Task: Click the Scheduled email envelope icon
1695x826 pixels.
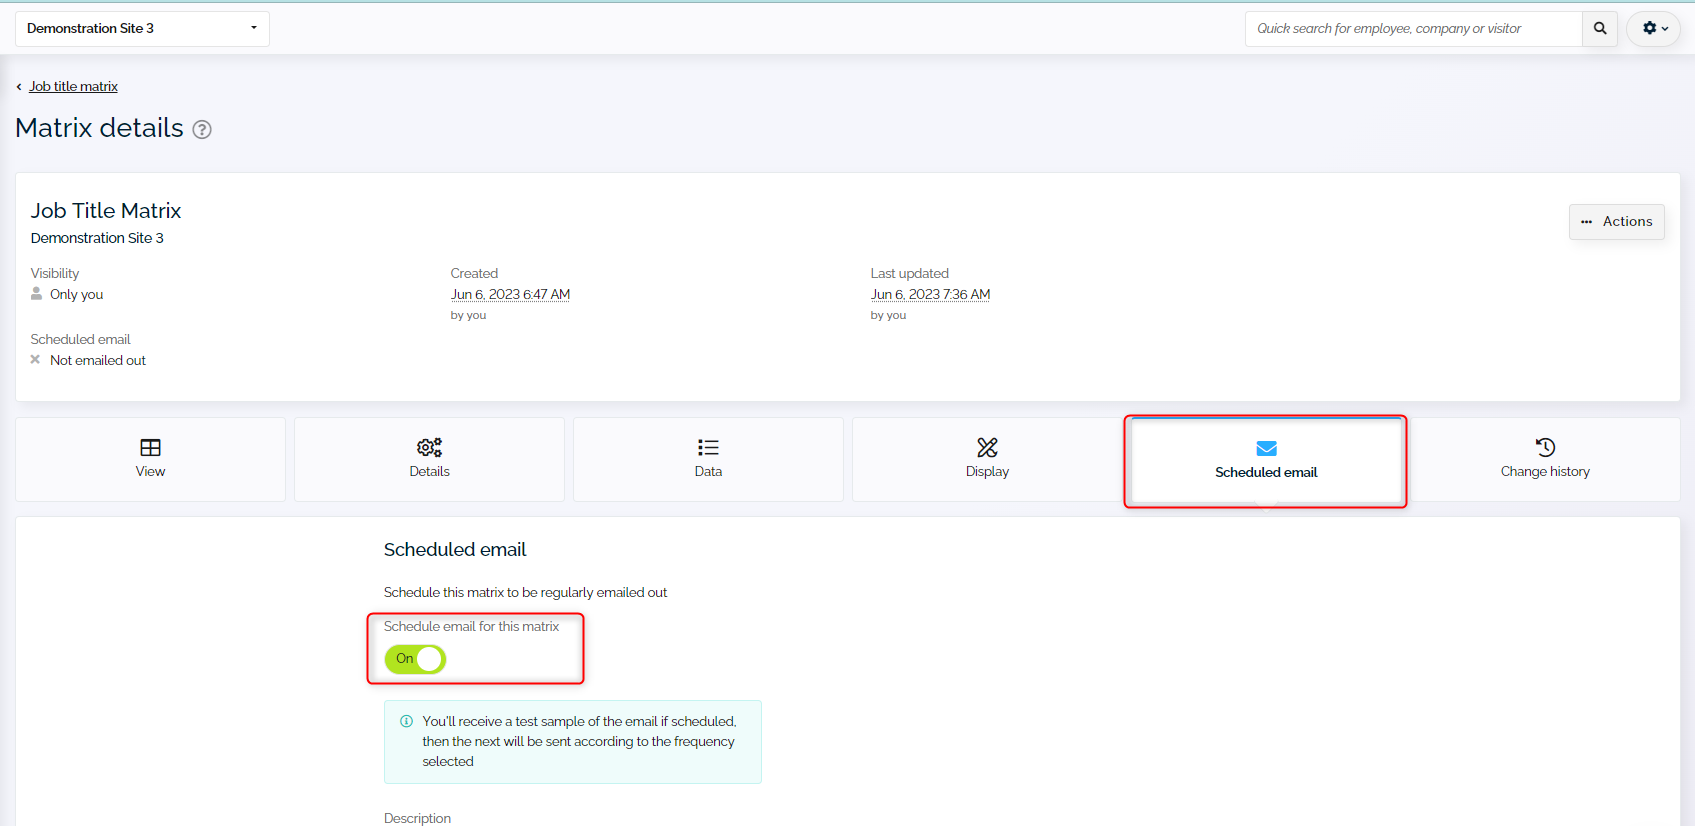Action: pyautogui.click(x=1266, y=448)
